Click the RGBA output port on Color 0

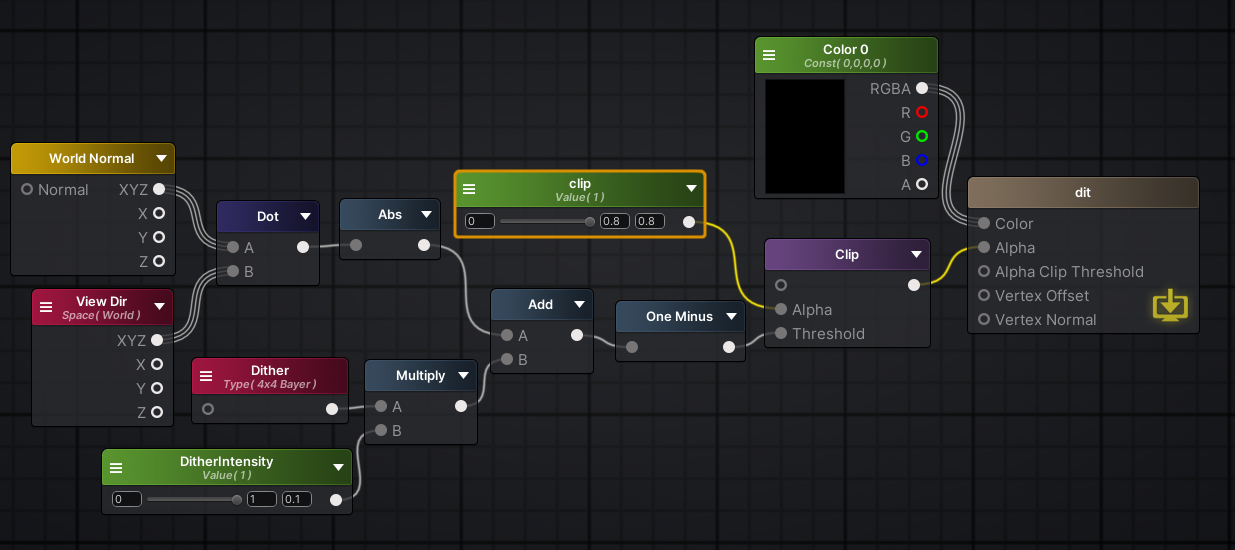(922, 88)
